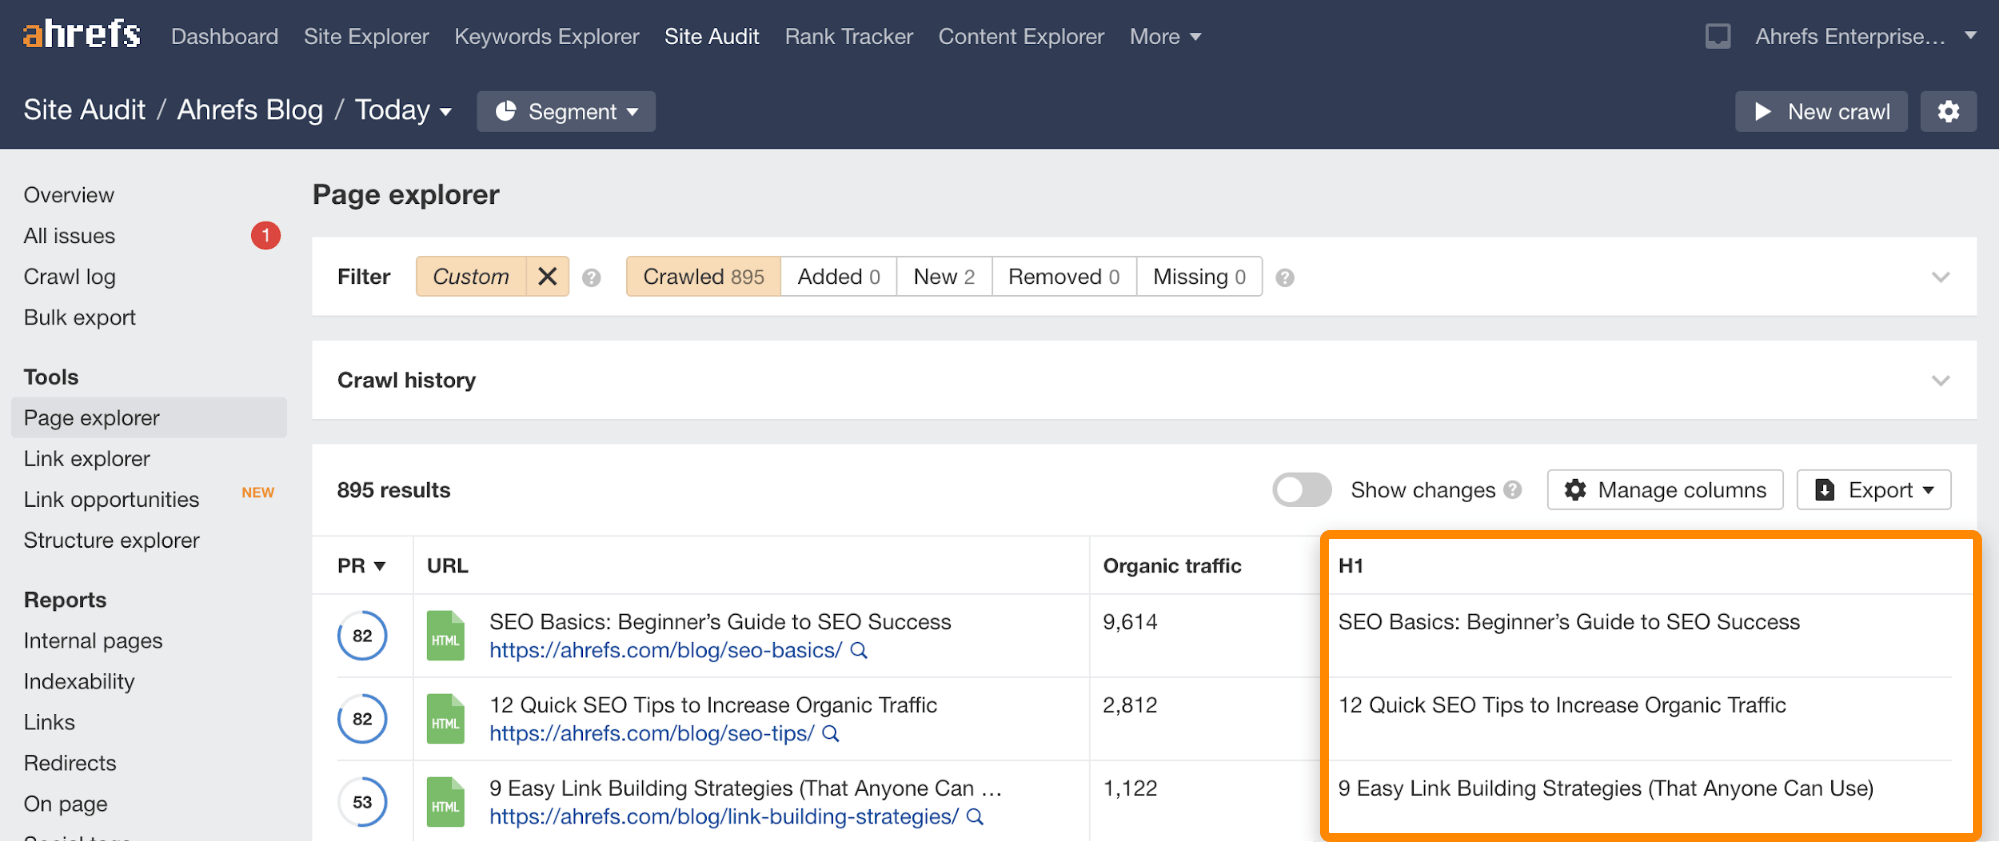Start a New crawl
This screenshot has width=1999, height=842.
(x=1821, y=111)
